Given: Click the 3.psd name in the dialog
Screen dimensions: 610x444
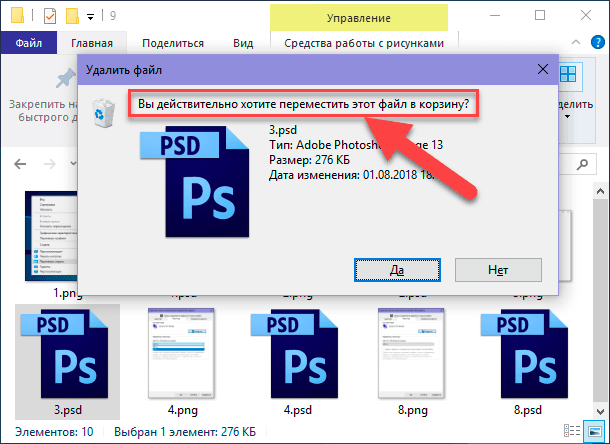Looking at the screenshot, I should tap(283, 130).
